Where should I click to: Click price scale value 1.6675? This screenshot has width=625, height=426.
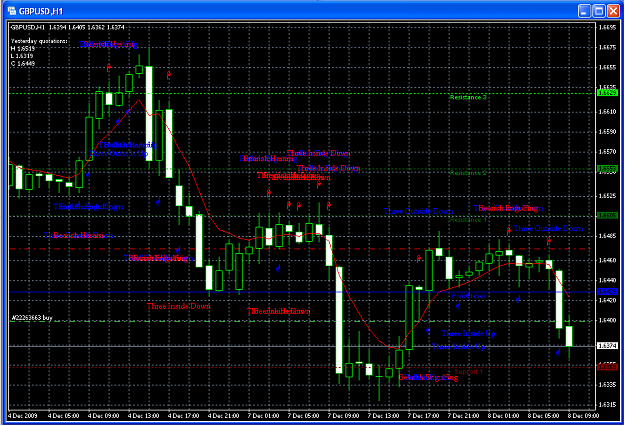tap(607, 47)
